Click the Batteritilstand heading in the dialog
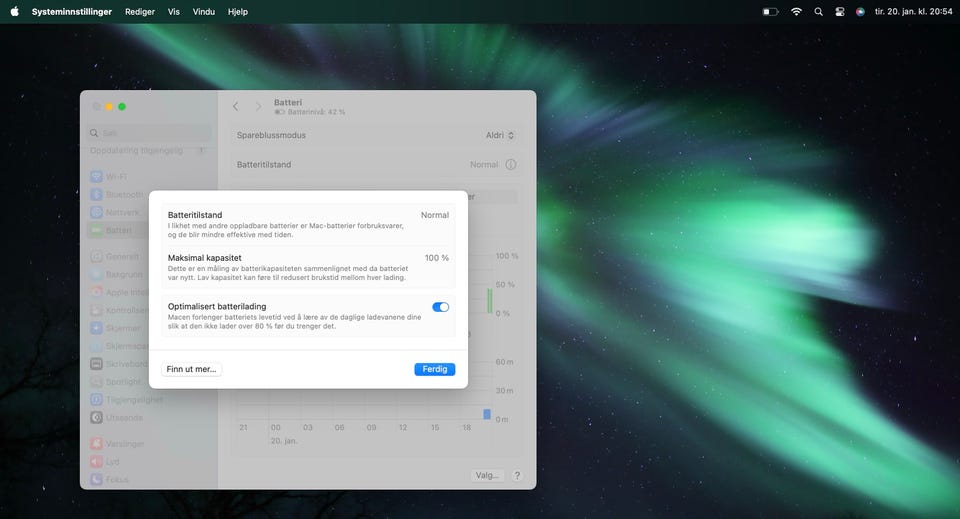 click(195, 215)
